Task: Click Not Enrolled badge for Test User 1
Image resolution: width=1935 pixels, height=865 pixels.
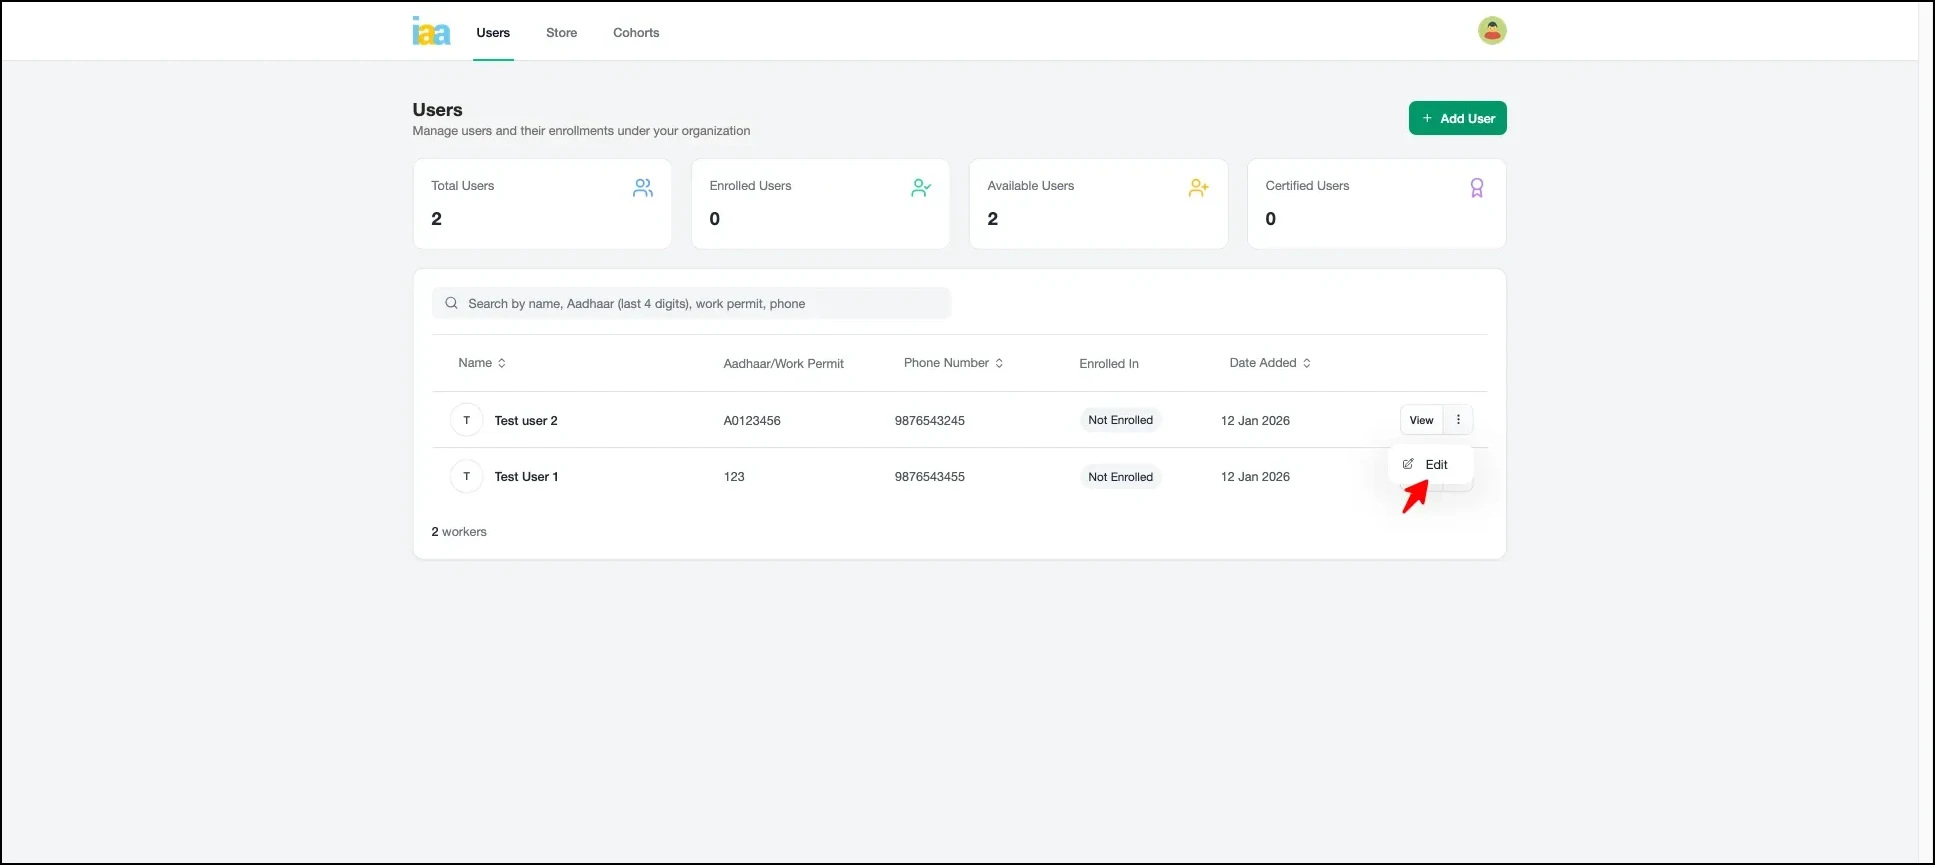Action: (x=1120, y=477)
